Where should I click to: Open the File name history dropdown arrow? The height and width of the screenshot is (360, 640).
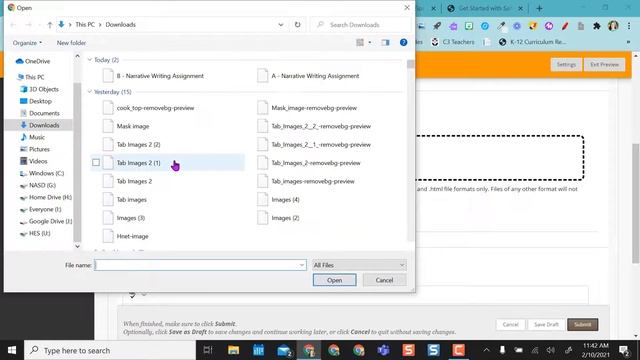coord(302,265)
